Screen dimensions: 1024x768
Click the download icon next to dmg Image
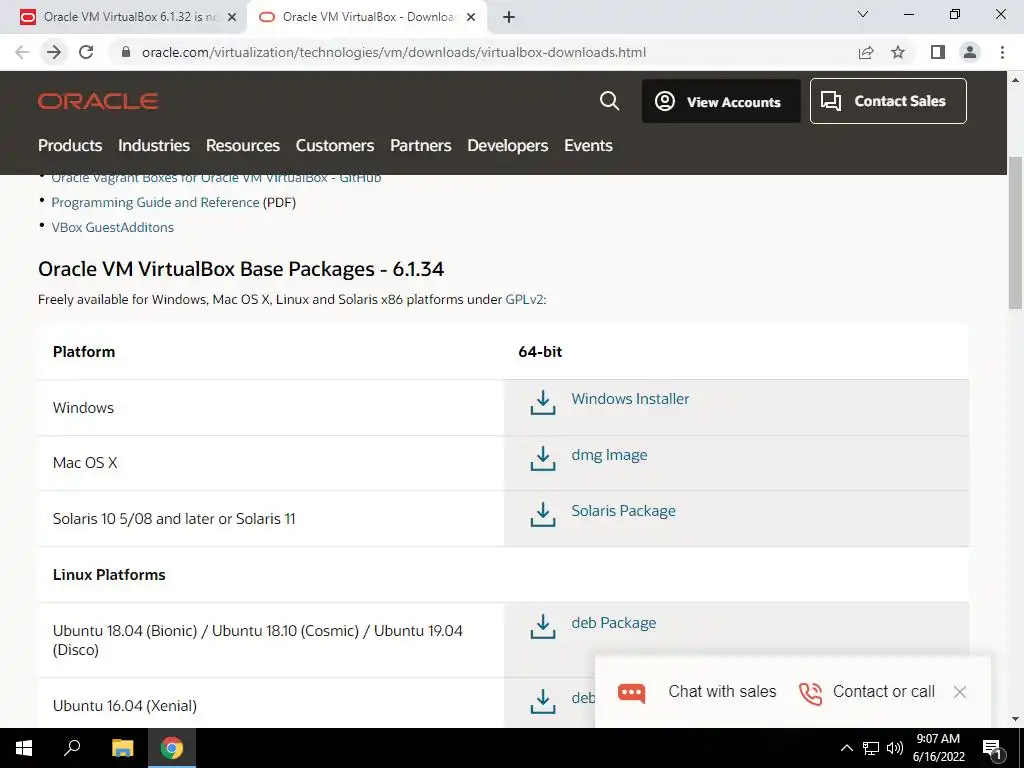point(543,458)
